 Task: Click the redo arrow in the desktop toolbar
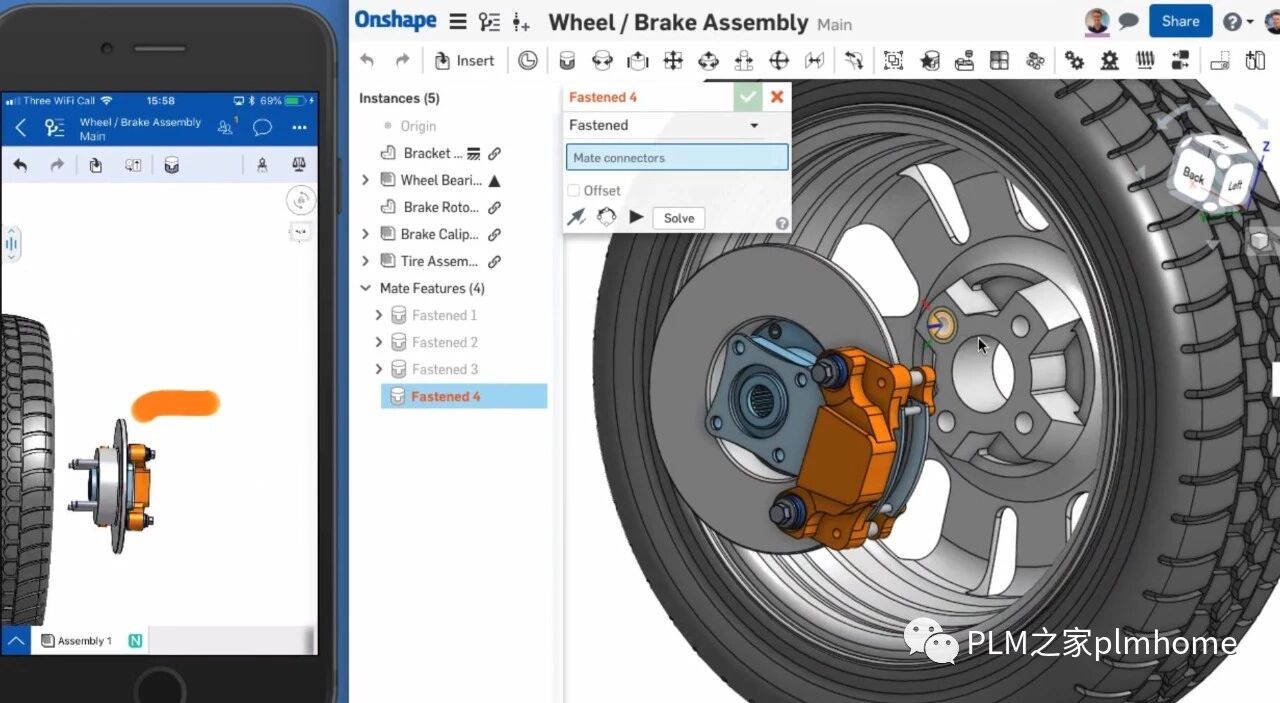click(x=402, y=61)
